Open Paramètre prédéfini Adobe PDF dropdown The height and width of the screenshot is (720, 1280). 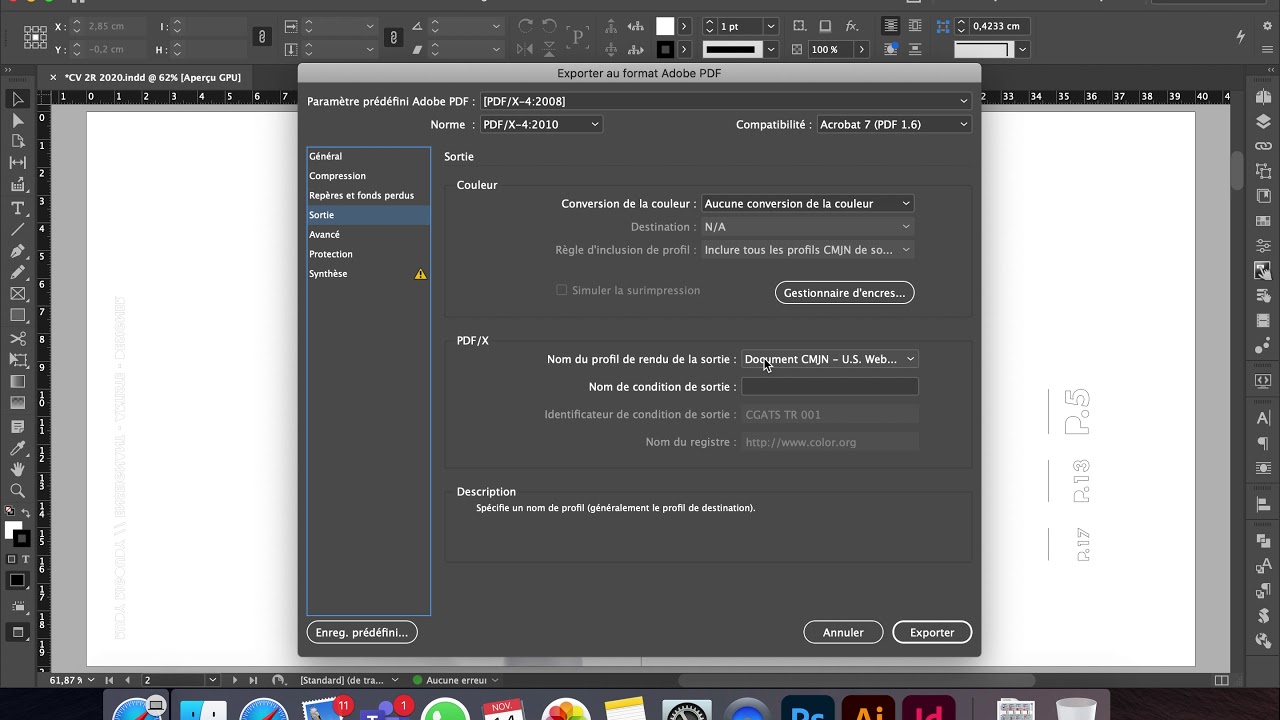pos(725,101)
